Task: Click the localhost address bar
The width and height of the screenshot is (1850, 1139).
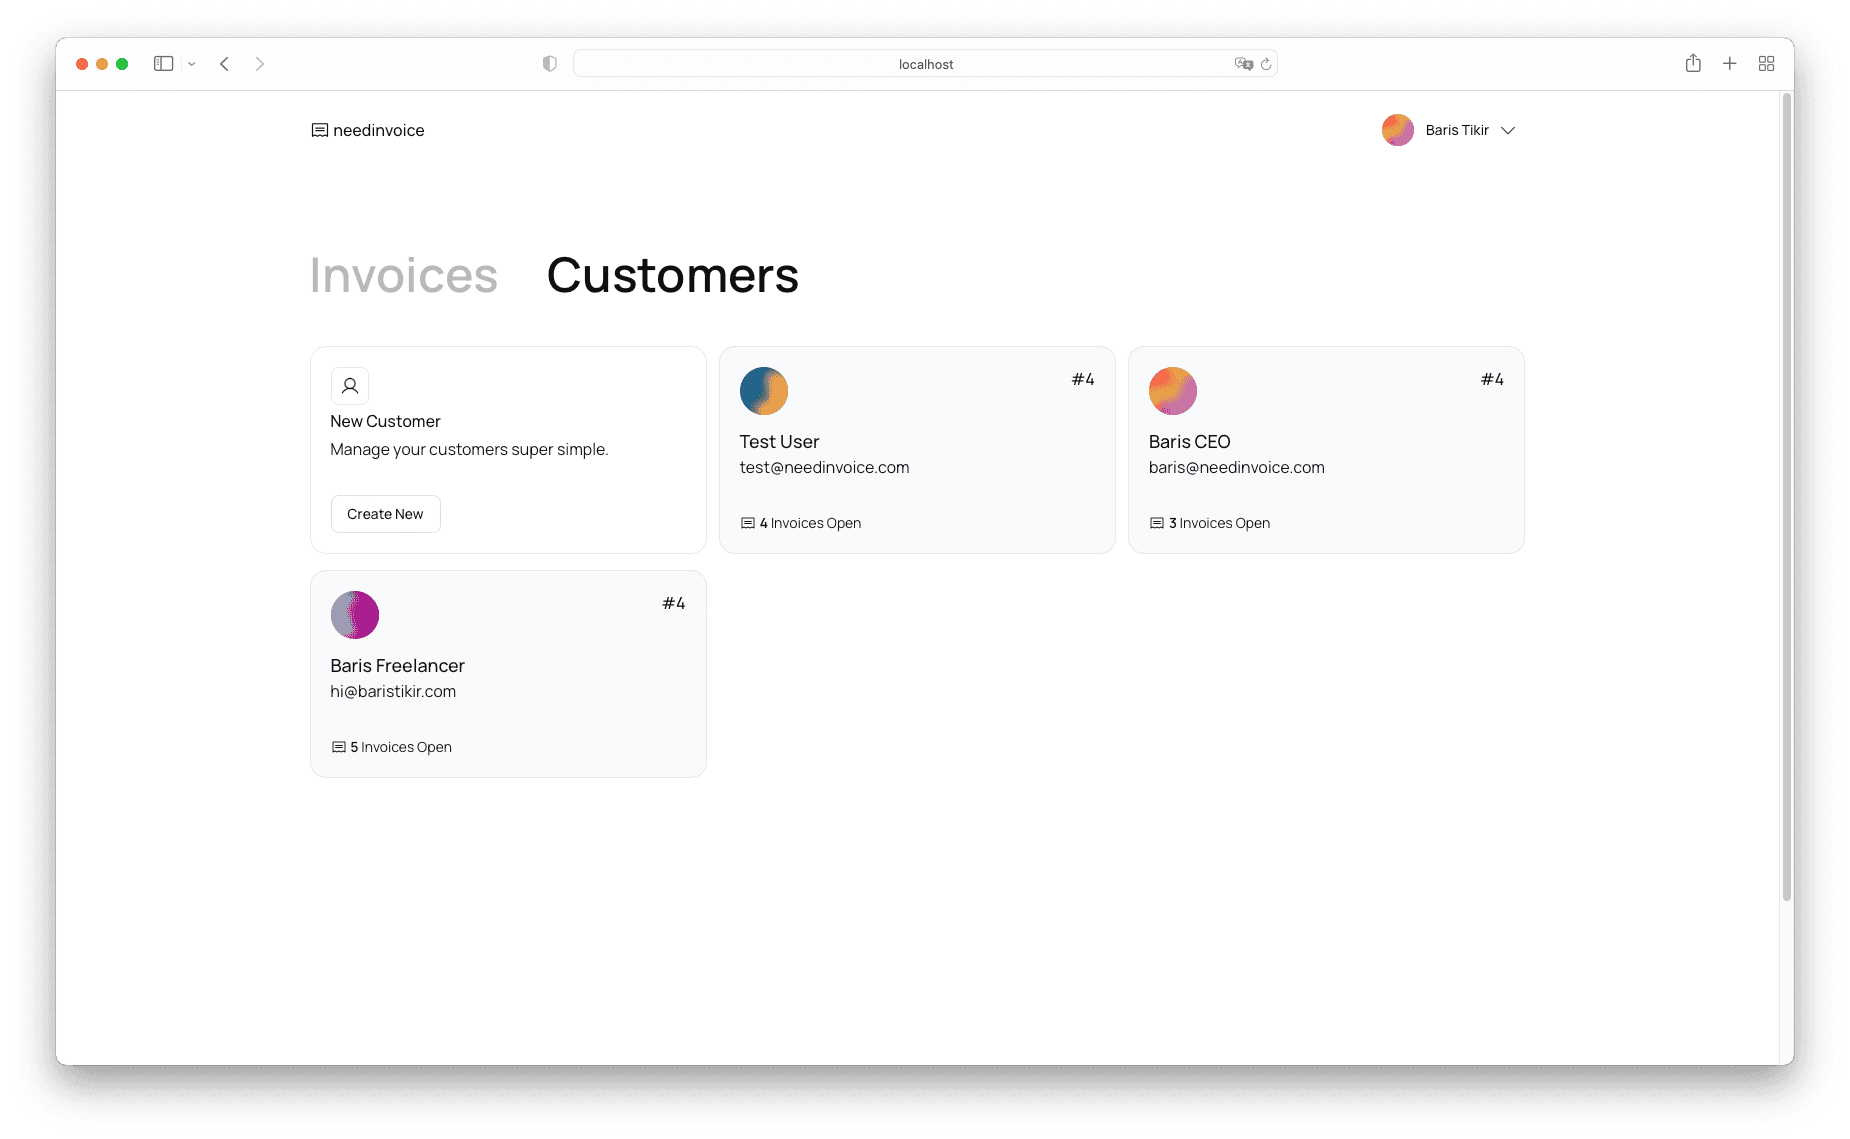Action: (925, 63)
